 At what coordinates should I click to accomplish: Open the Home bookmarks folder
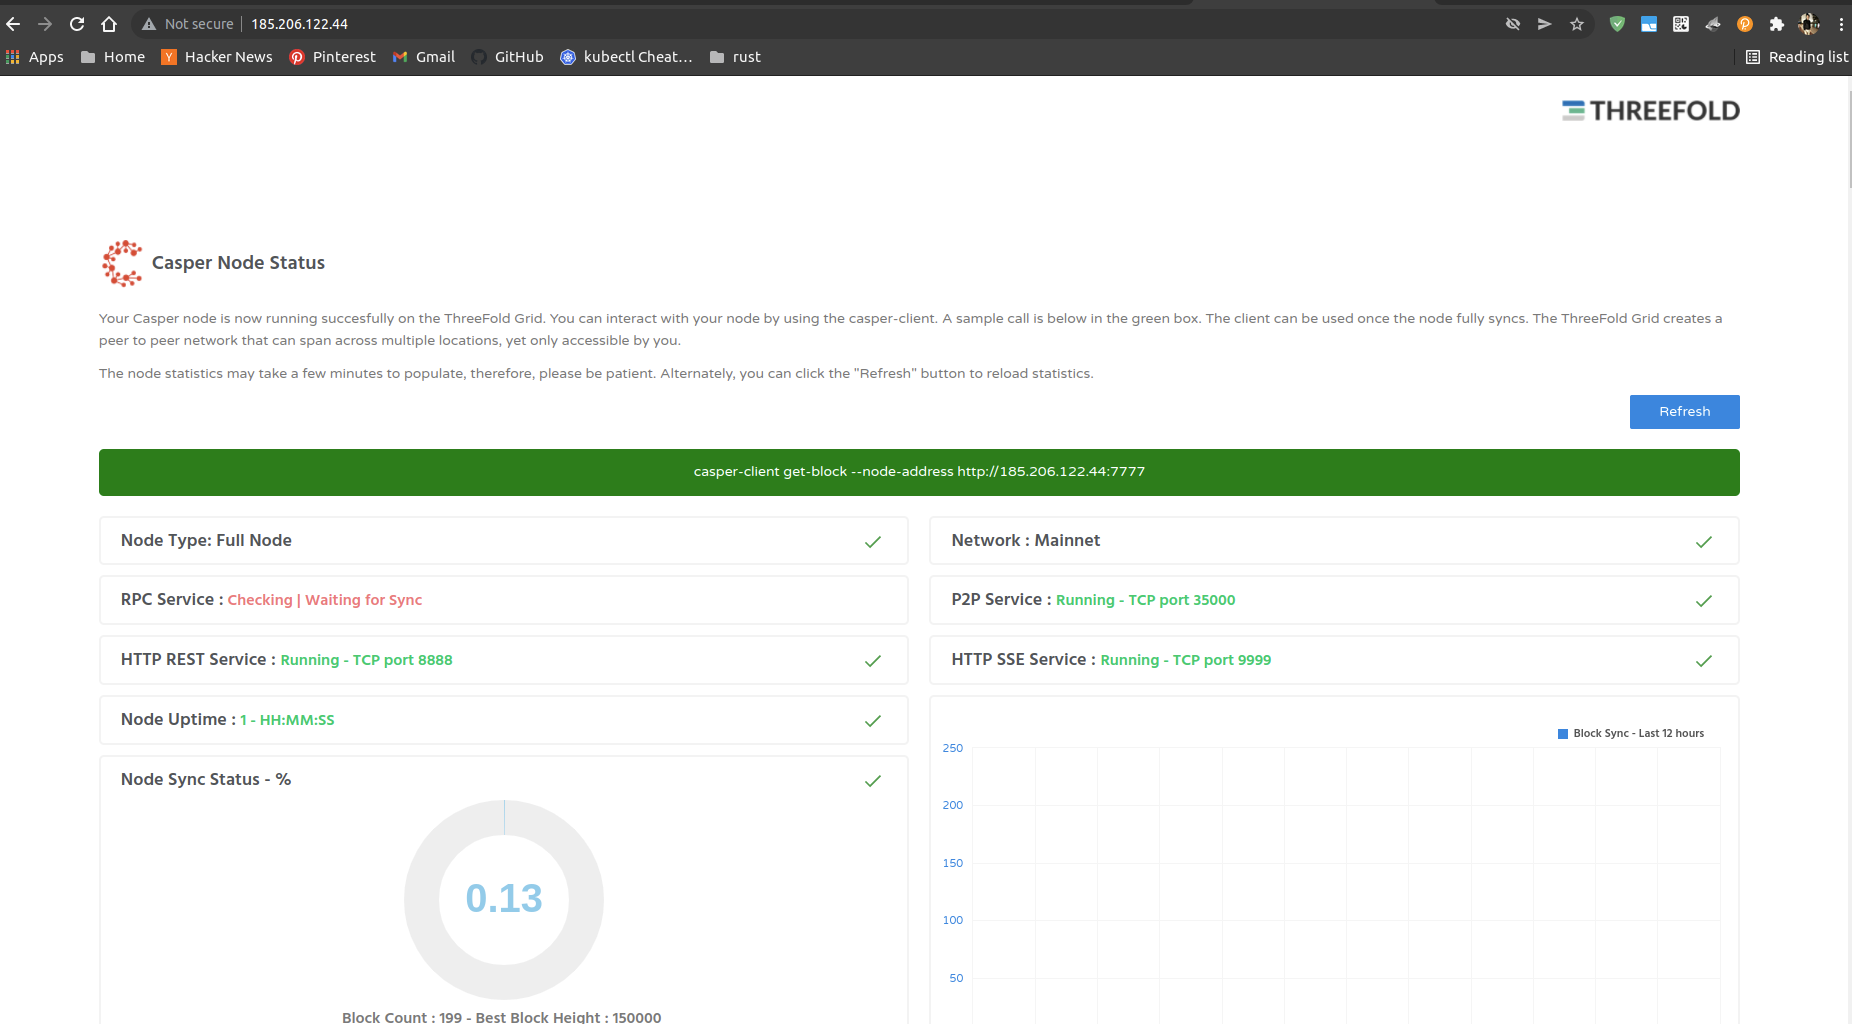click(x=112, y=57)
